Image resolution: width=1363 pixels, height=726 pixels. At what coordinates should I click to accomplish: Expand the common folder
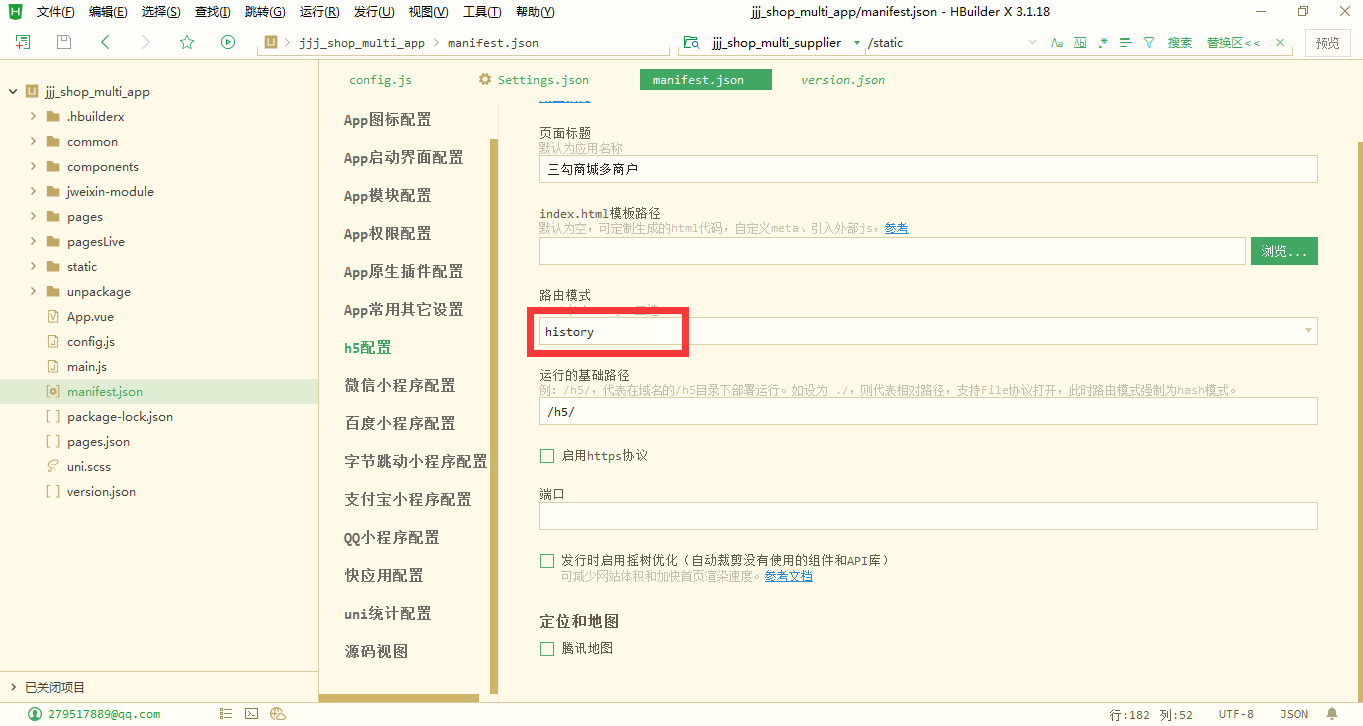33,142
